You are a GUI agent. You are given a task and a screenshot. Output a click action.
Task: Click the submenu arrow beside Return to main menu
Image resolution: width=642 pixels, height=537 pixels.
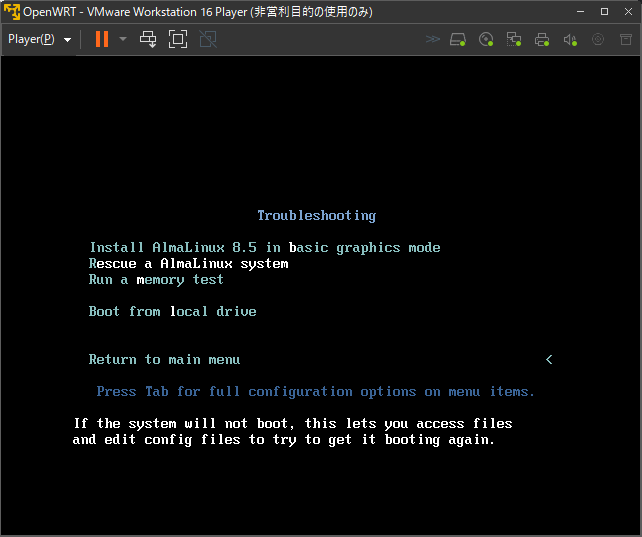pos(549,359)
